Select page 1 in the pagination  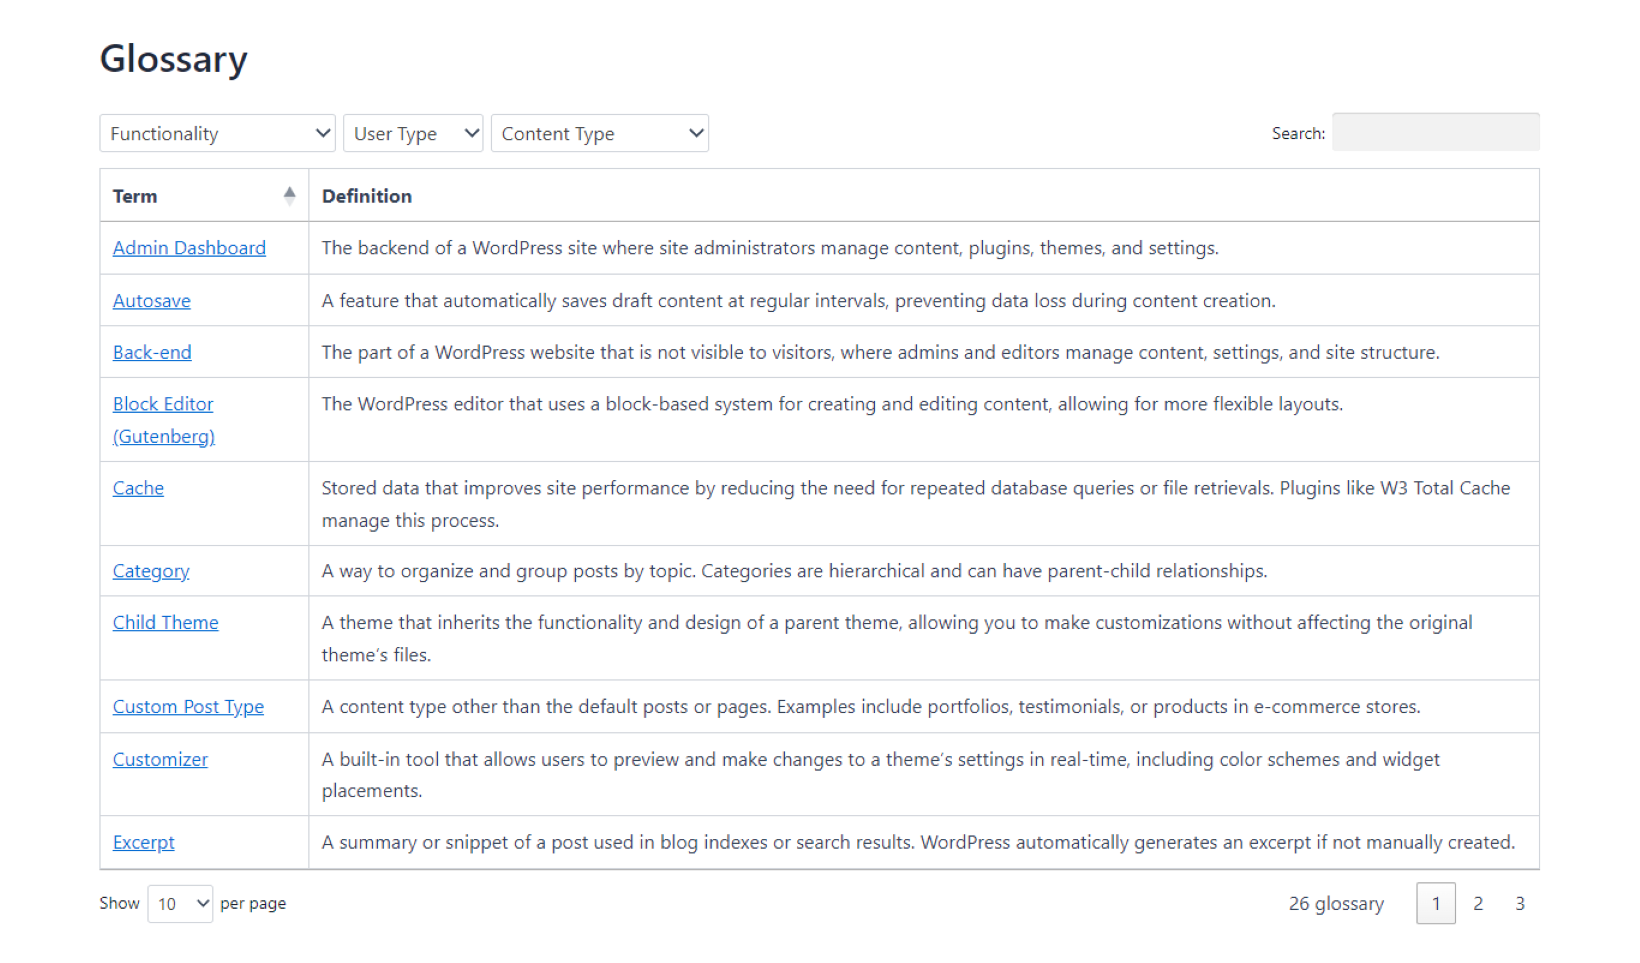(x=1436, y=903)
